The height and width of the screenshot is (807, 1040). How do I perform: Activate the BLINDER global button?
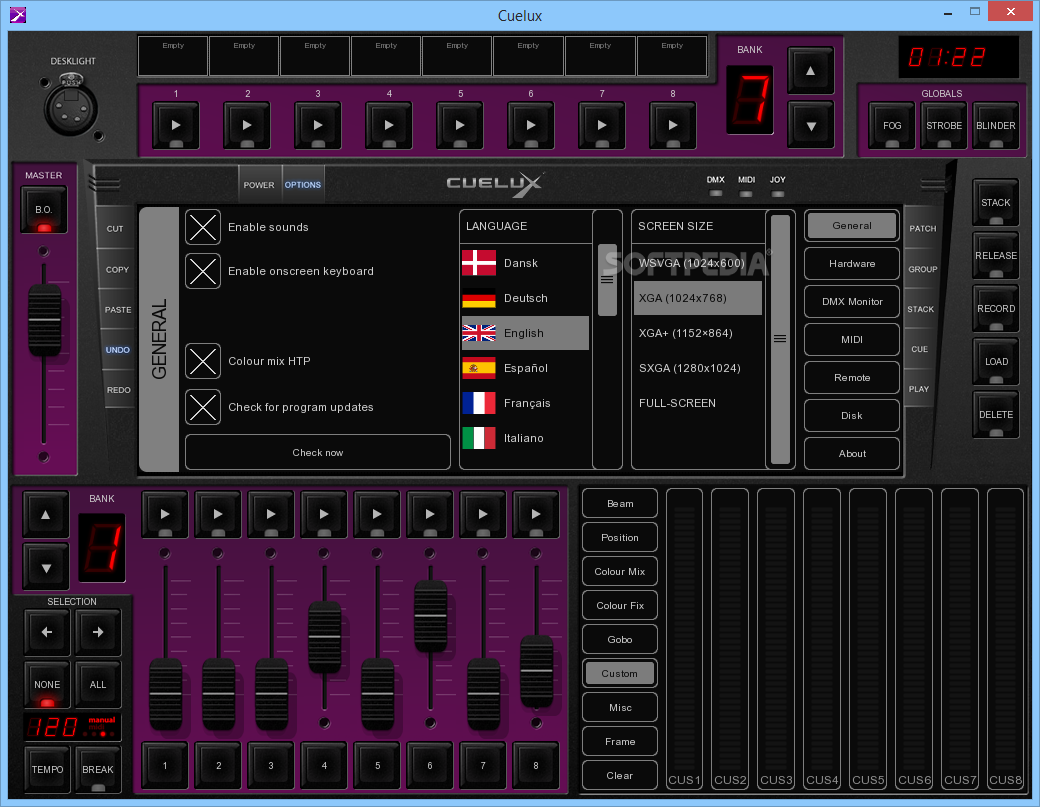(996, 125)
